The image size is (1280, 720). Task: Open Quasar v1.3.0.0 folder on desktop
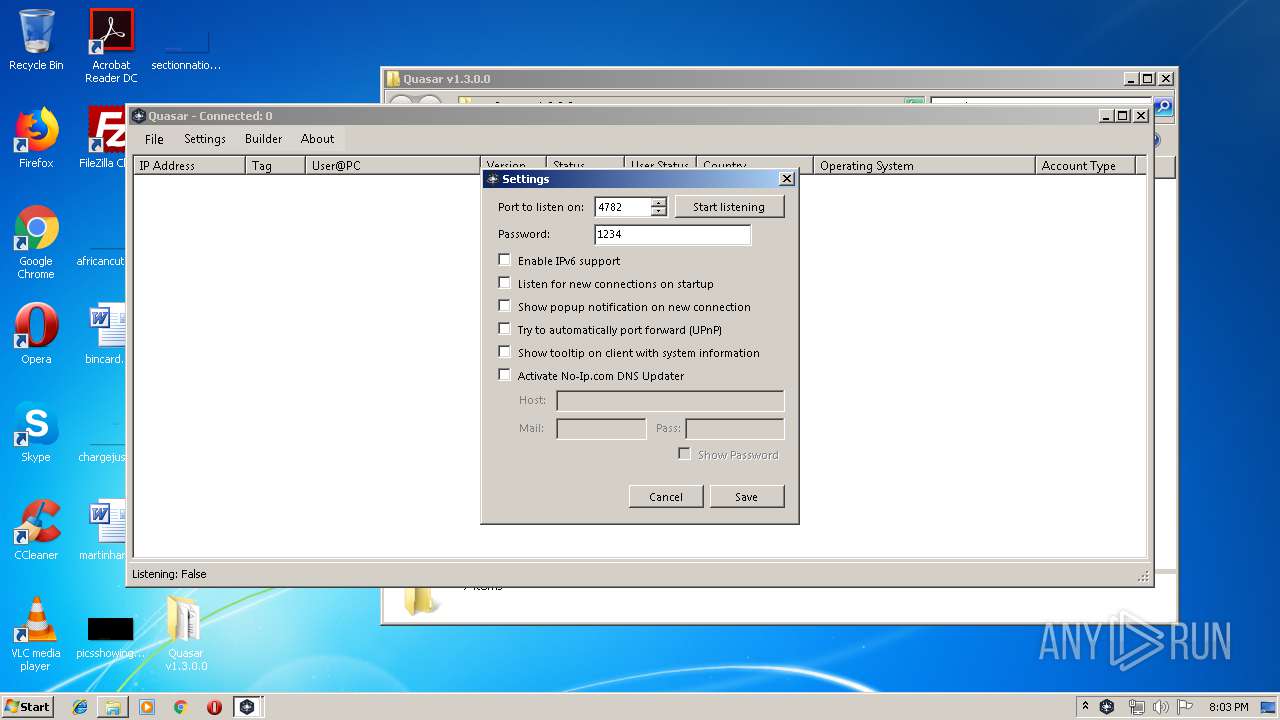point(186,634)
